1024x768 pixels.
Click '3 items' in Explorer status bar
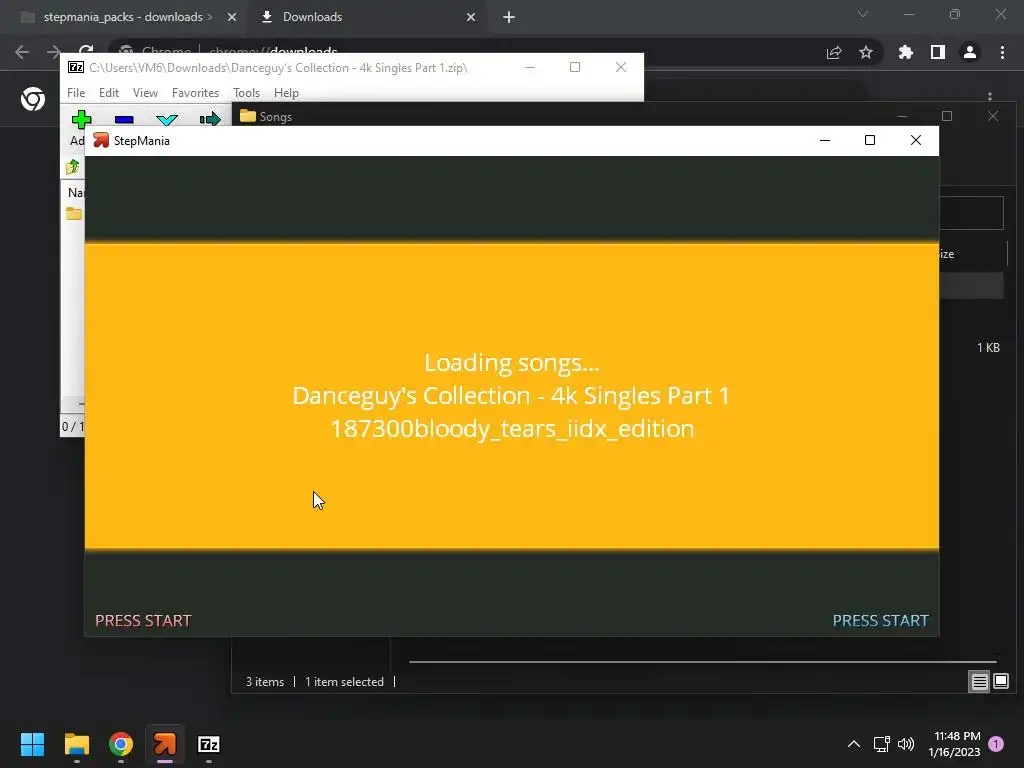tap(264, 682)
